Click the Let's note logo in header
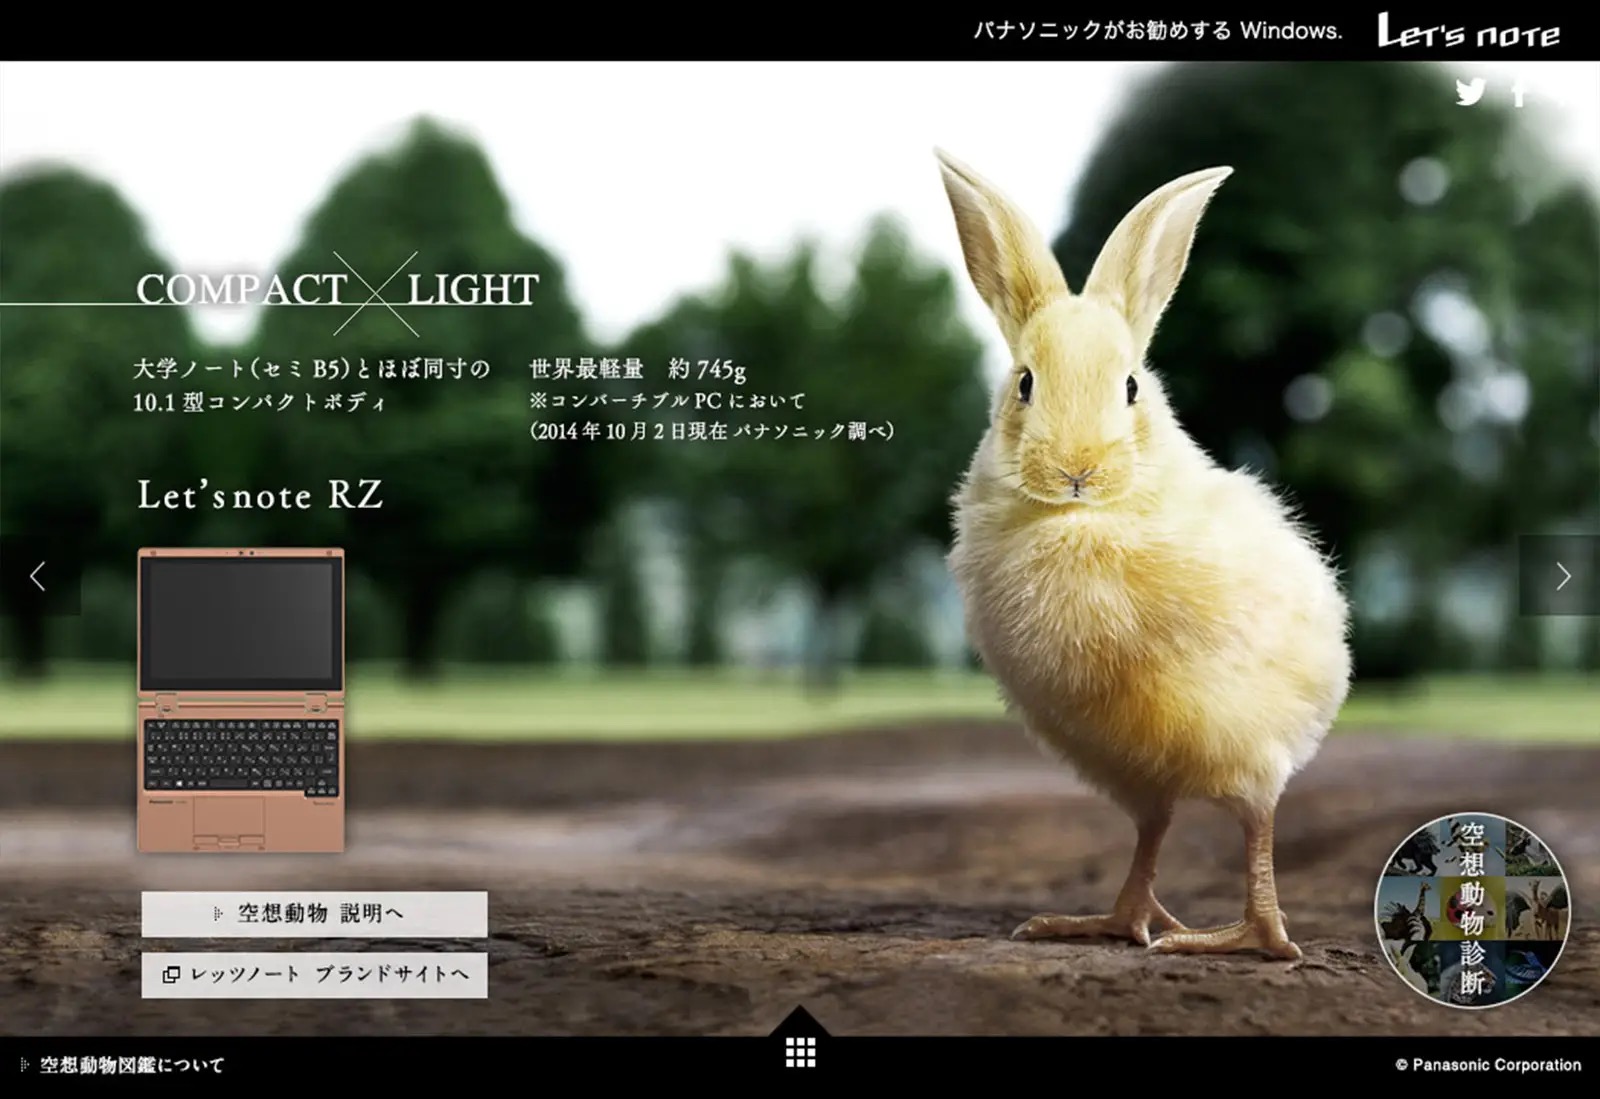 tap(1468, 32)
